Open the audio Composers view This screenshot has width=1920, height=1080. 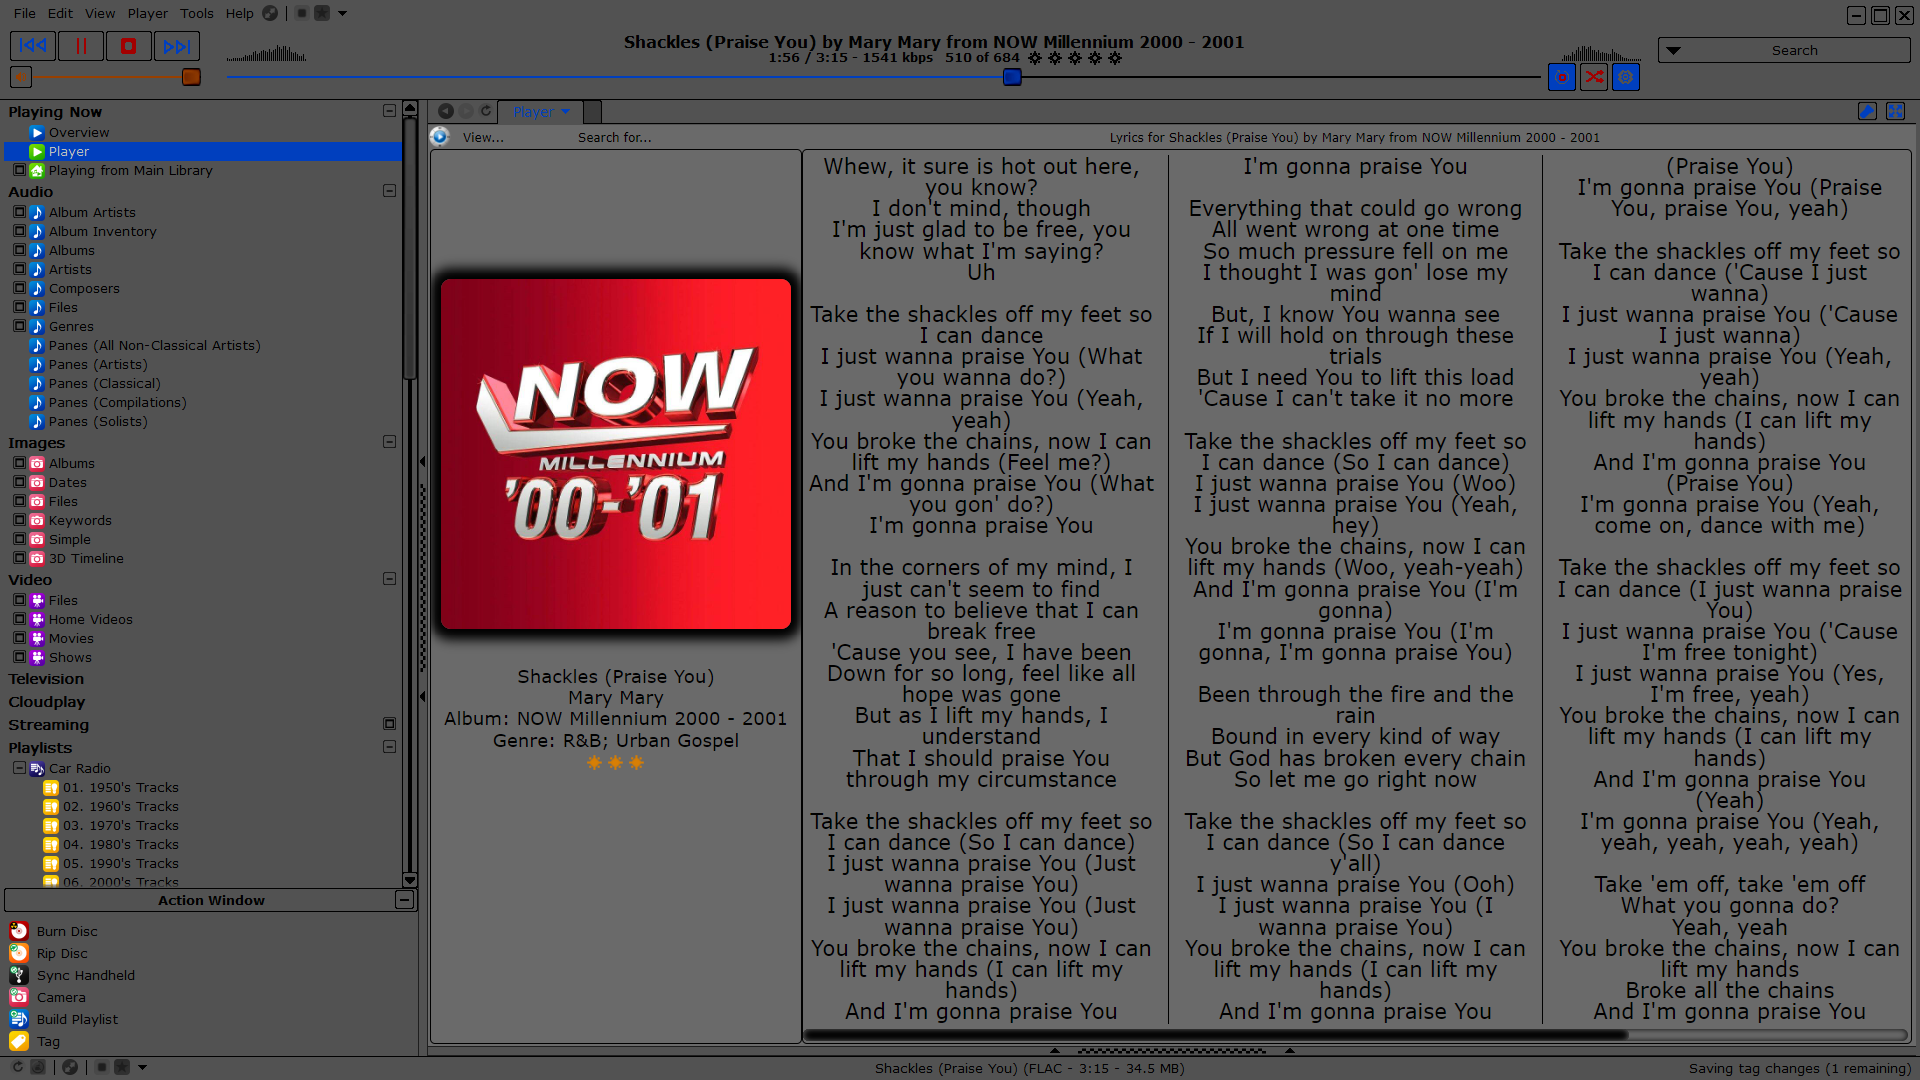[84, 288]
